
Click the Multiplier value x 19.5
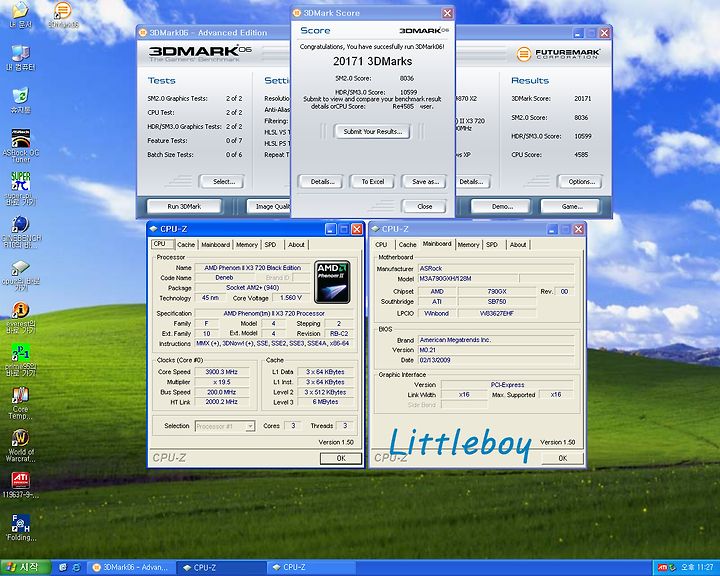(222, 382)
